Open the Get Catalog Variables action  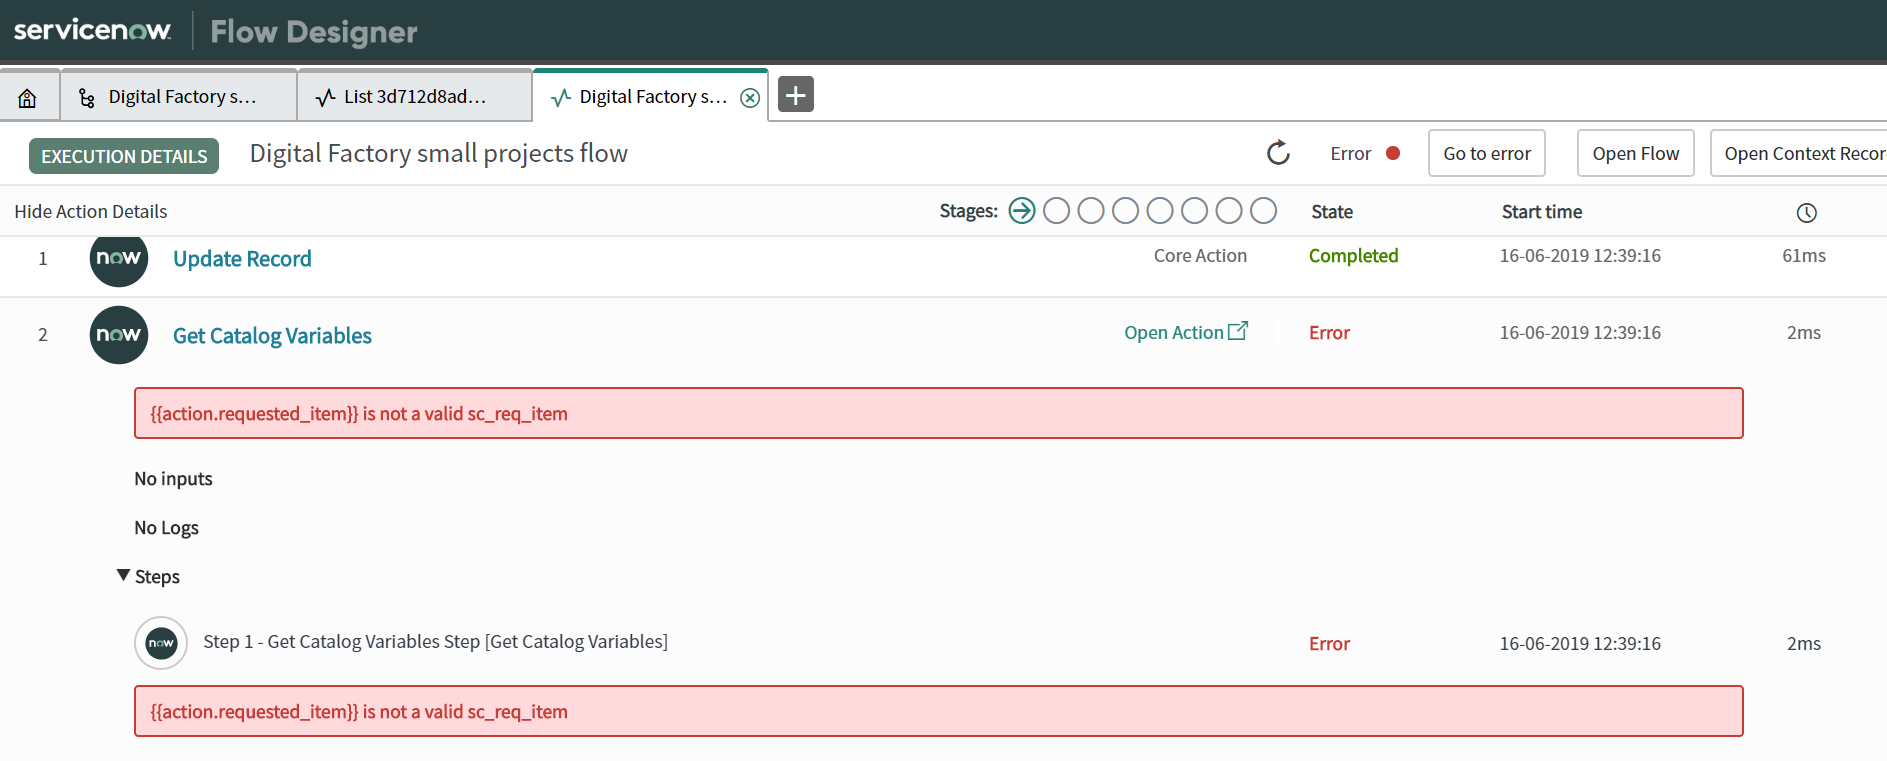[x=272, y=336]
